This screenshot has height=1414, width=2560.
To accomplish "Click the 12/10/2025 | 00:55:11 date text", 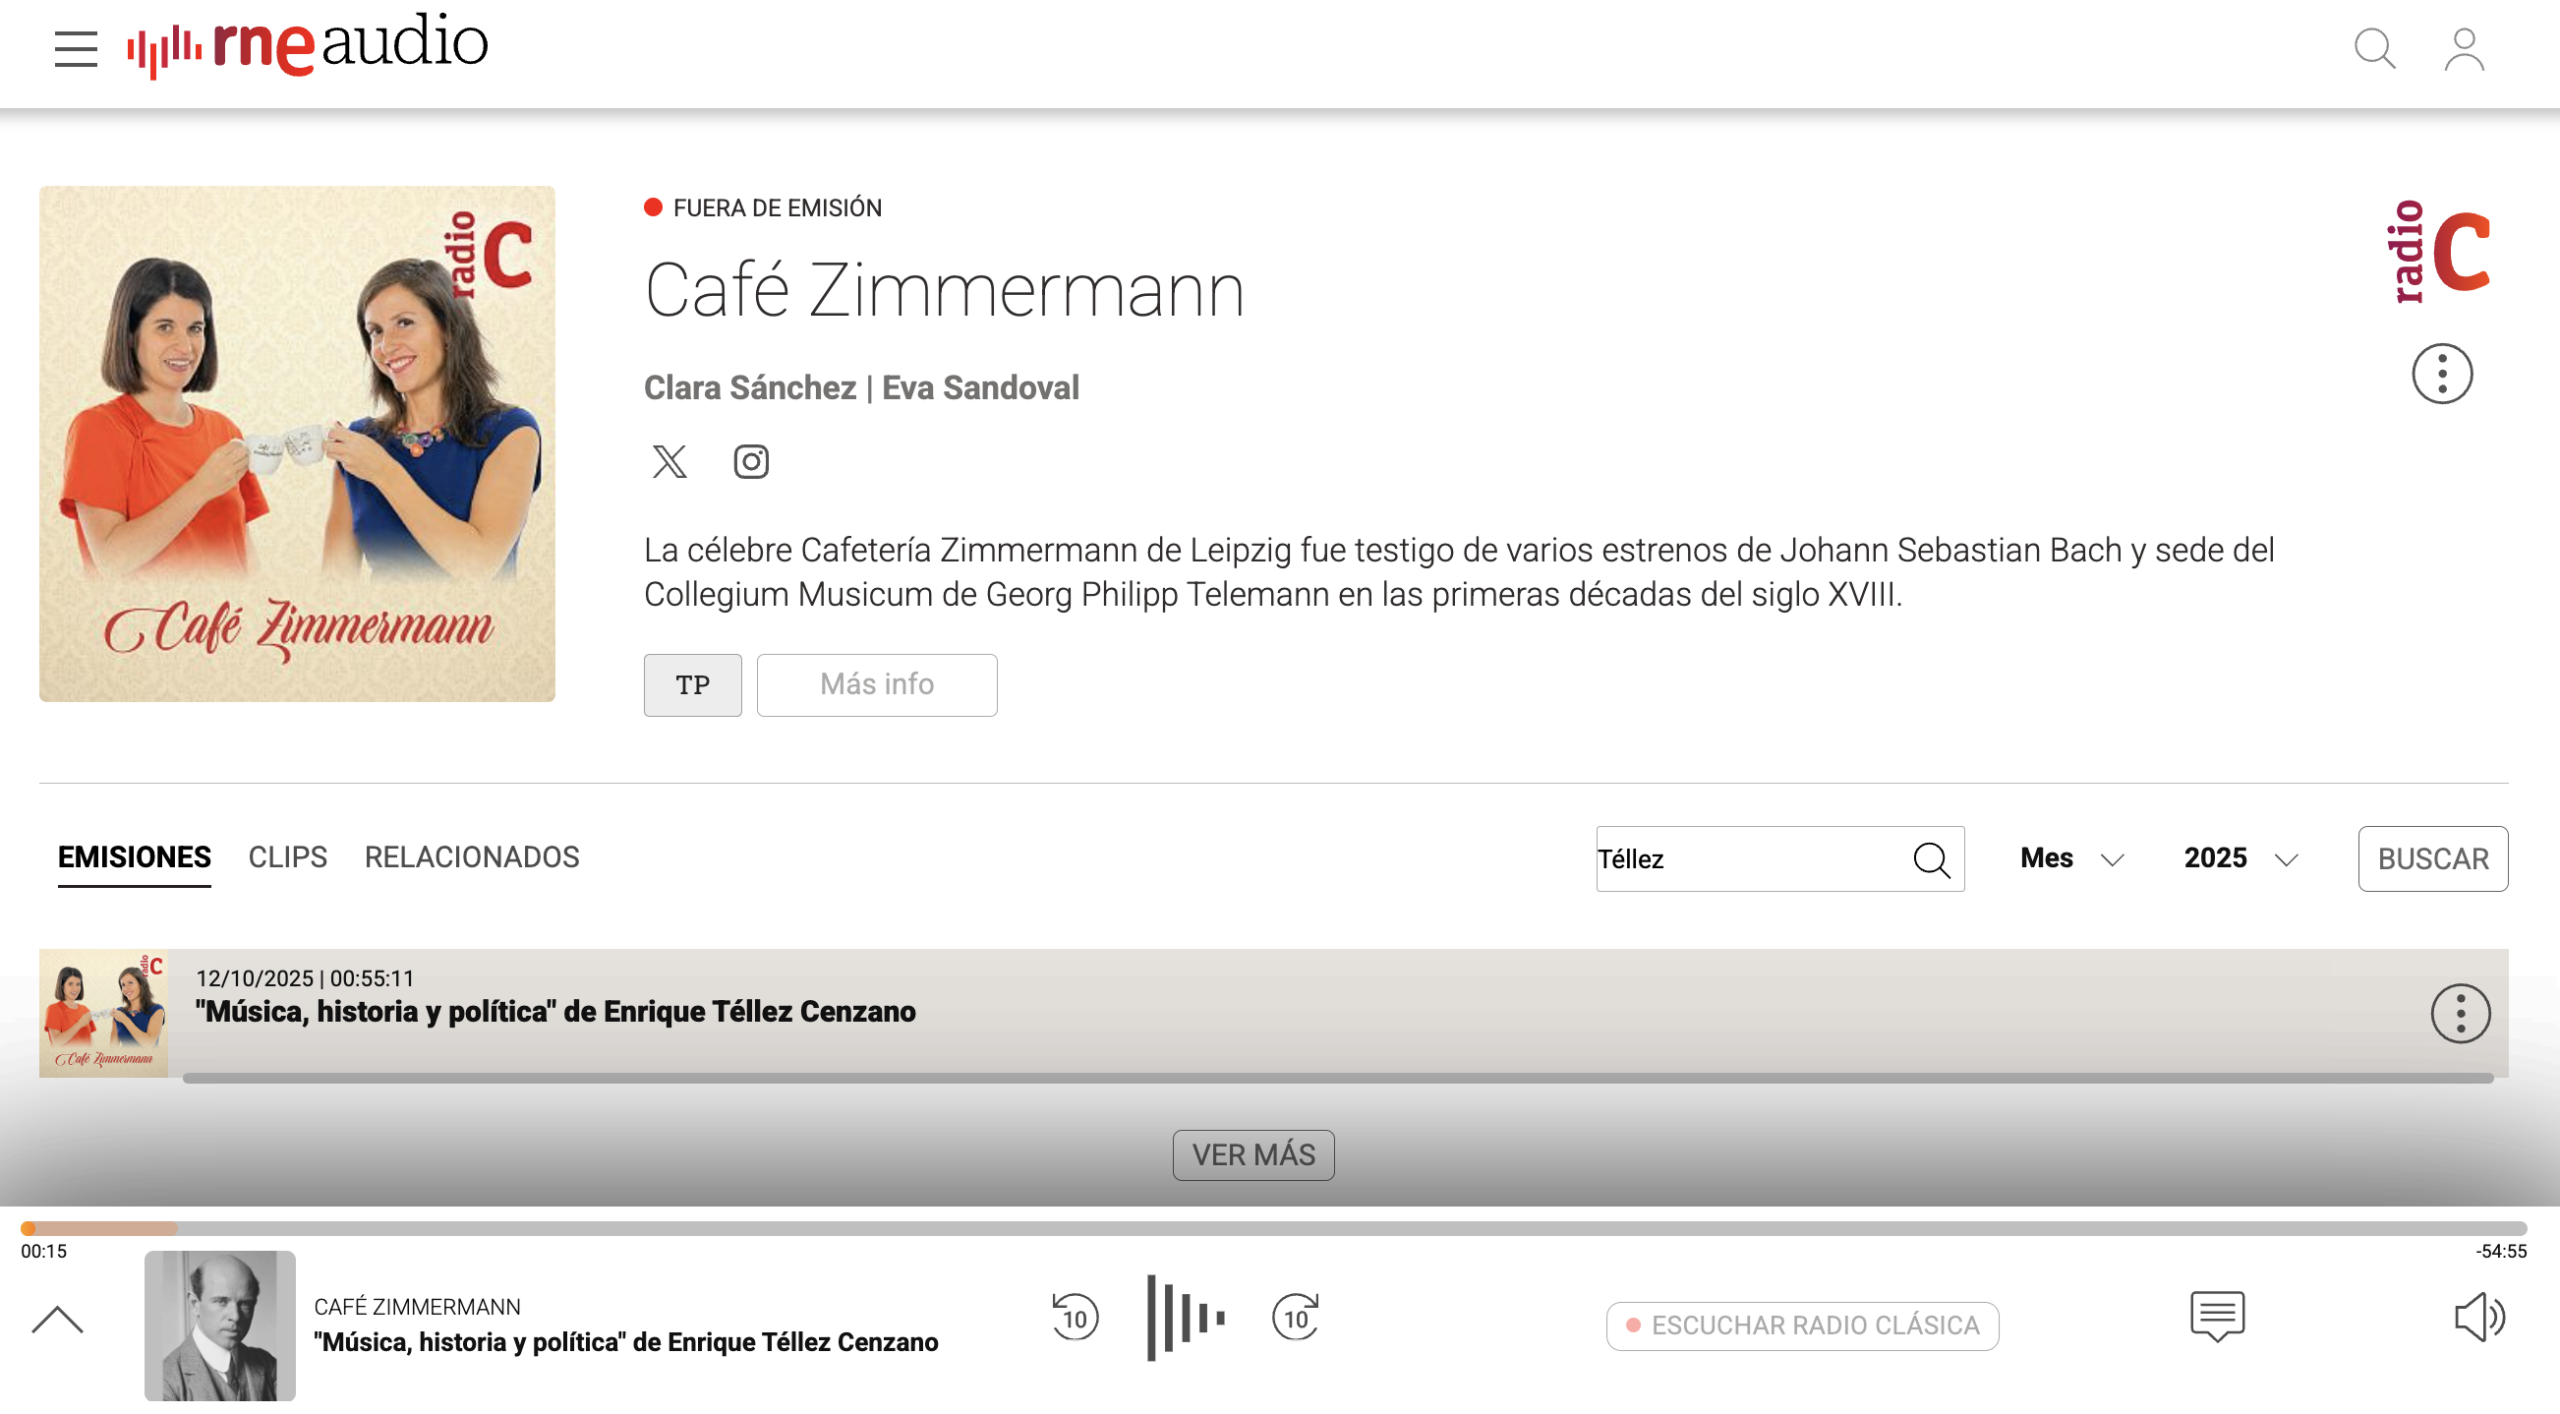I will [x=305, y=979].
